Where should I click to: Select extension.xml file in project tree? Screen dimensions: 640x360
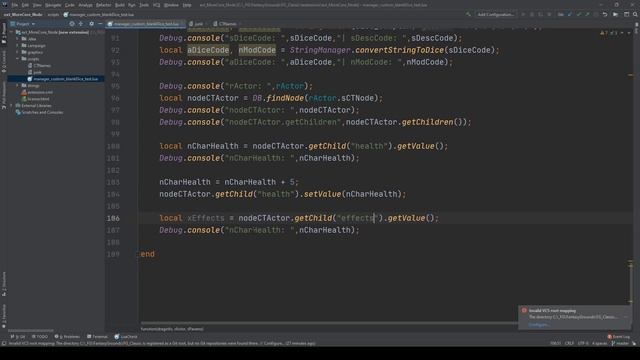(37, 92)
